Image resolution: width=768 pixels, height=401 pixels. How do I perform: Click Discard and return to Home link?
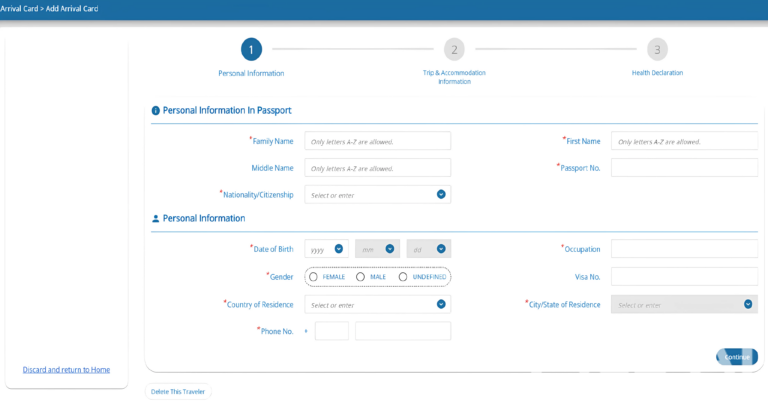click(66, 370)
